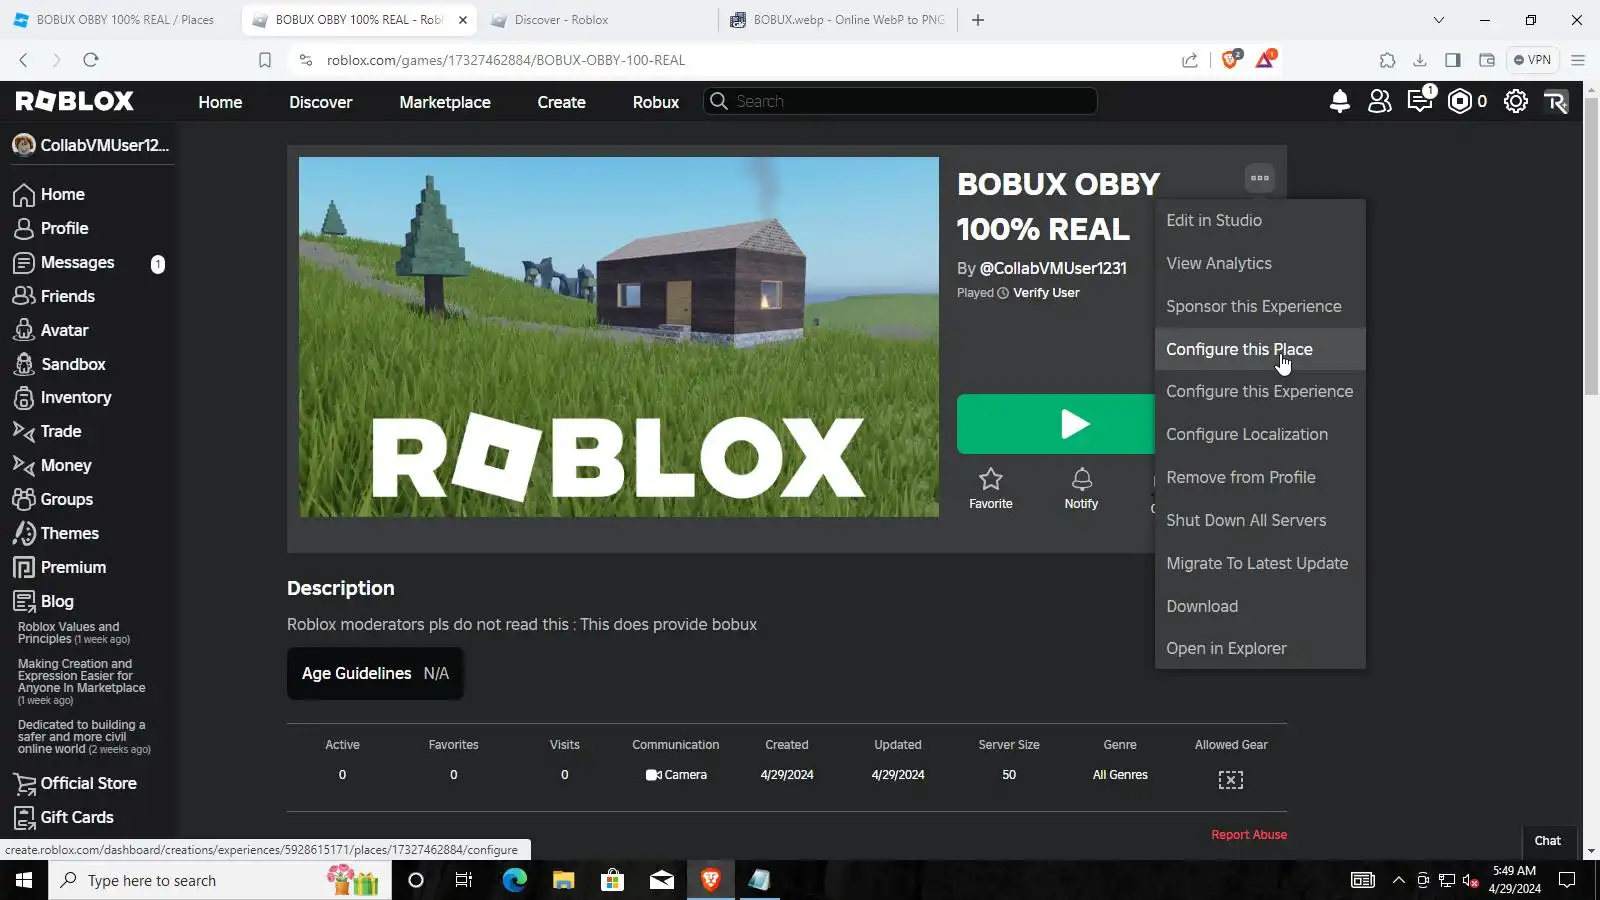Click the Verify User link

click(x=1046, y=293)
